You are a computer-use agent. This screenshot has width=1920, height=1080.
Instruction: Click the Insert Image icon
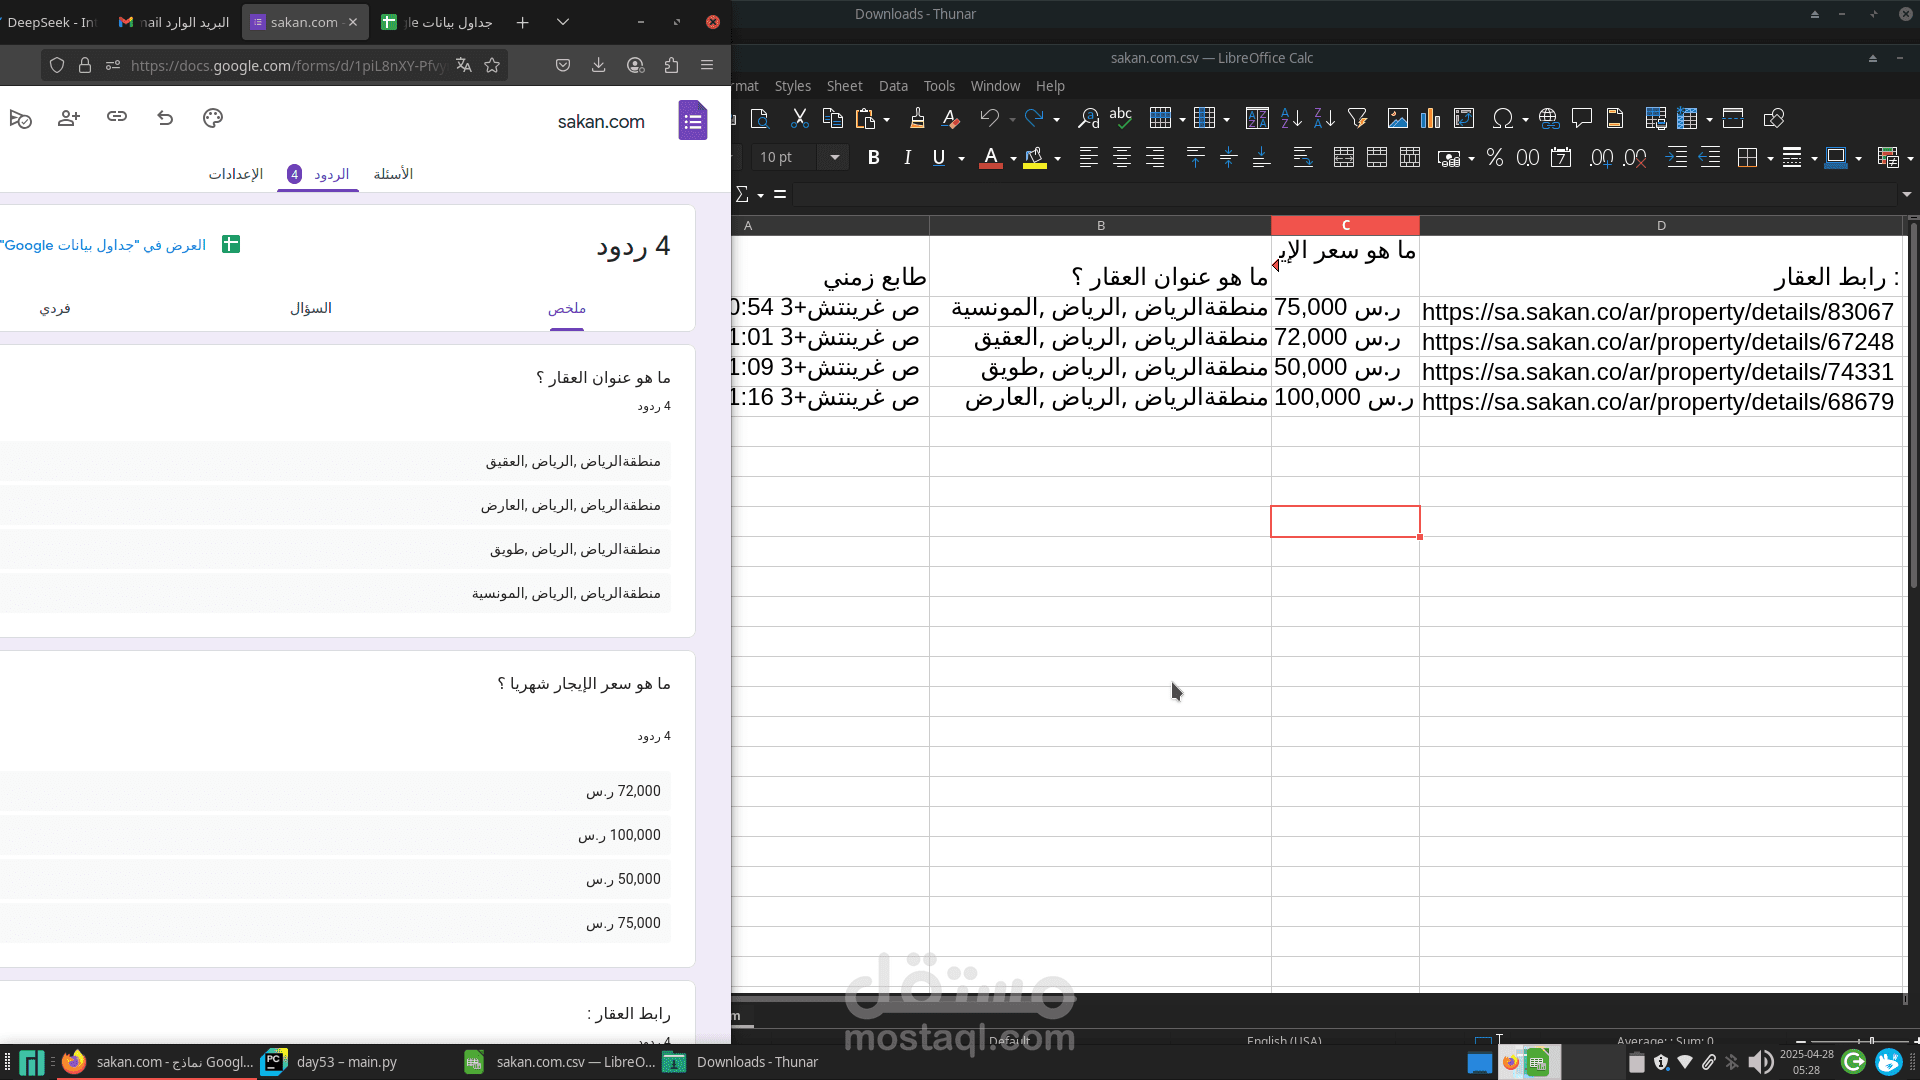[x=1397, y=119]
